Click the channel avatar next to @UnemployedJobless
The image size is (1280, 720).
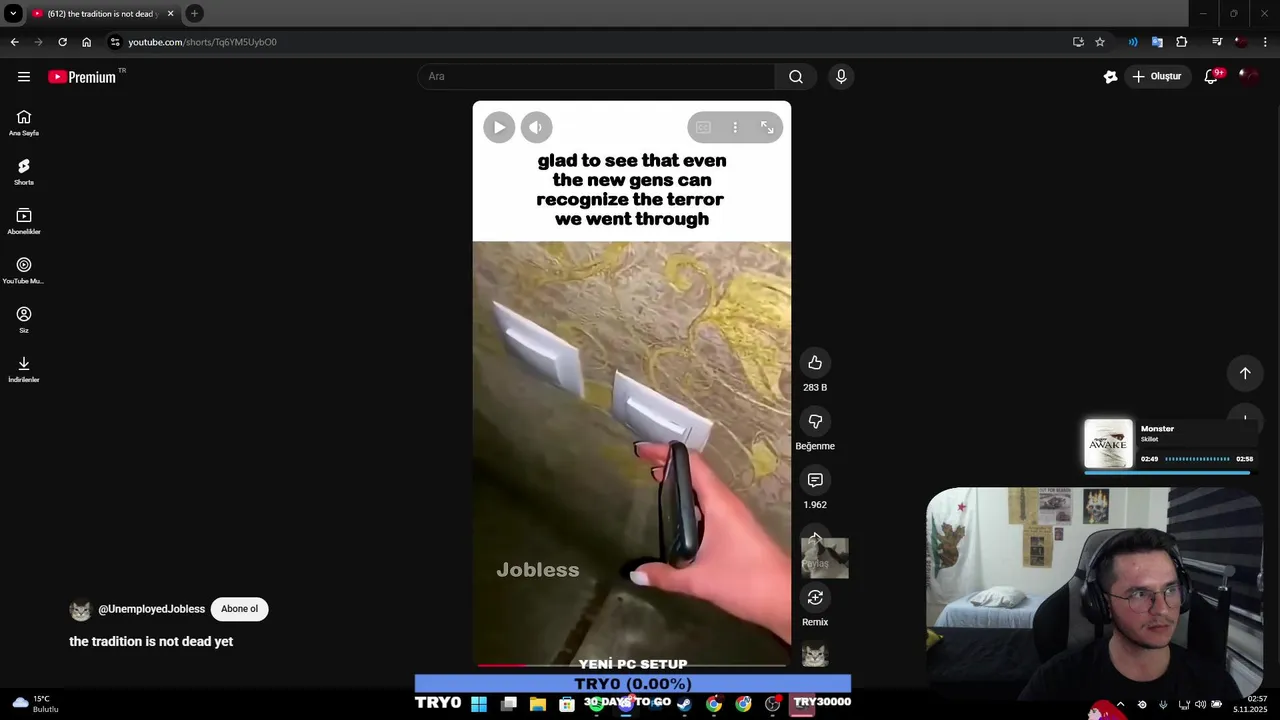click(80, 609)
